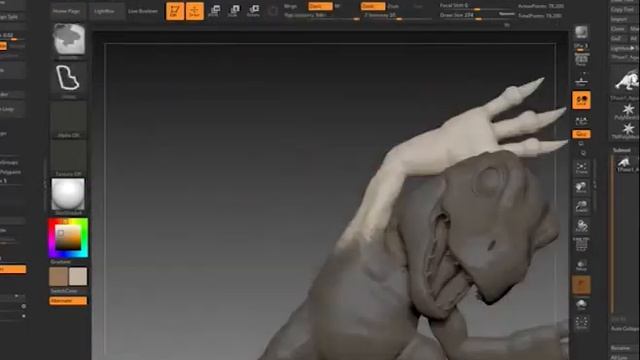This screenshot has height=360, width=640.
Task: Activate the Edit mode button
Action: pos(175,11)
